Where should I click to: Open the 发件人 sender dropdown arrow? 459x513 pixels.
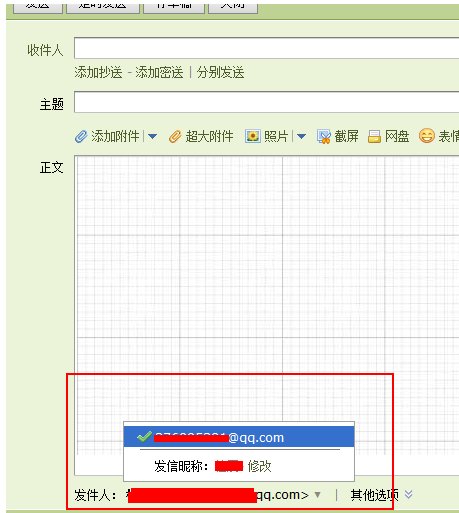pyautogui.click(x=318, y=495)
